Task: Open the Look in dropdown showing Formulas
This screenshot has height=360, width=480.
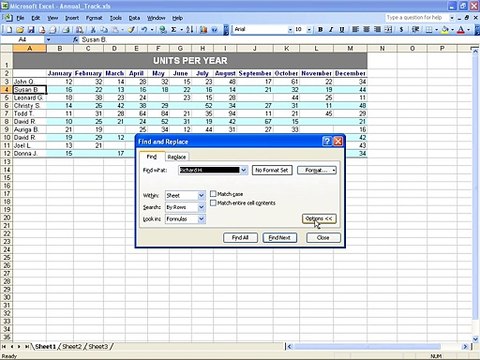Action: click(201, 219)
